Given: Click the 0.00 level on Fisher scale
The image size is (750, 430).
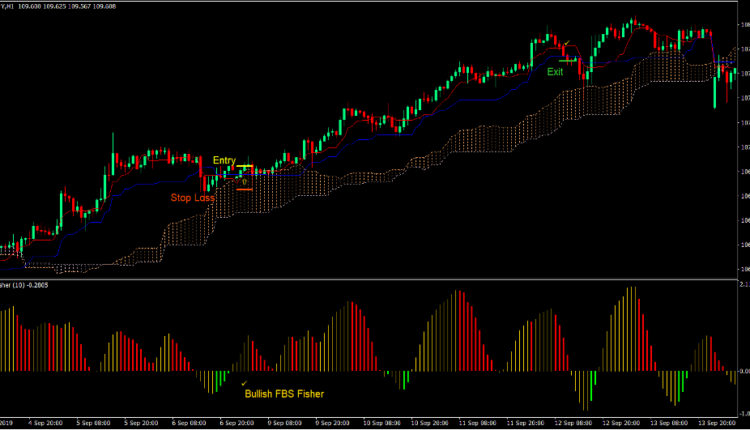Looking at the screenshot, I should [742, 372].
